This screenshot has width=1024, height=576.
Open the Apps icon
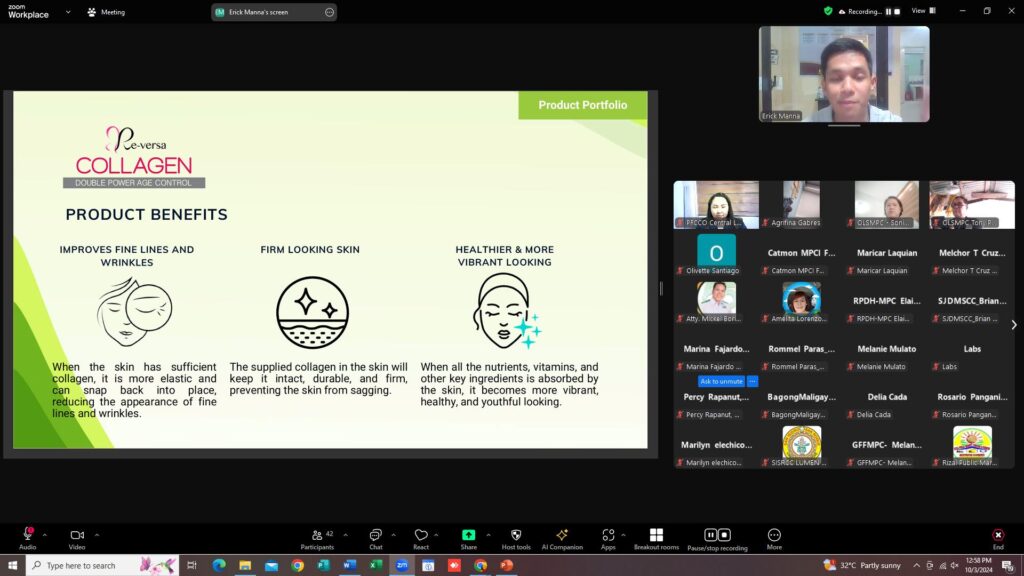[x=608, y=535]
